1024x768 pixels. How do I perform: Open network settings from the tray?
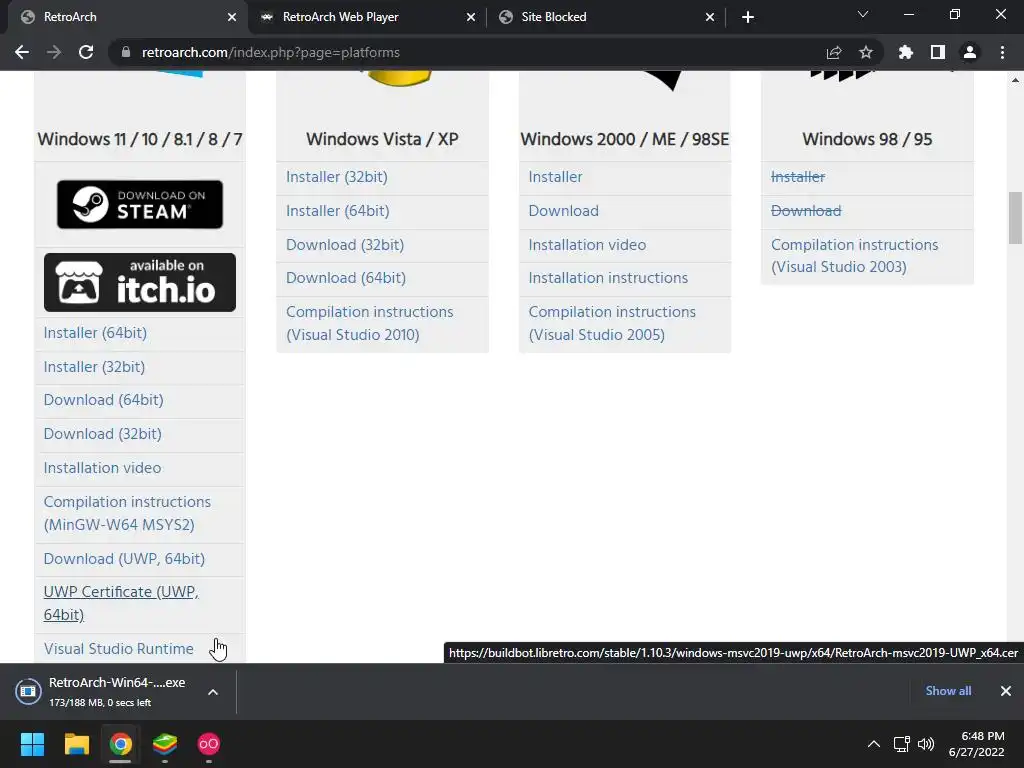[902, 744]
